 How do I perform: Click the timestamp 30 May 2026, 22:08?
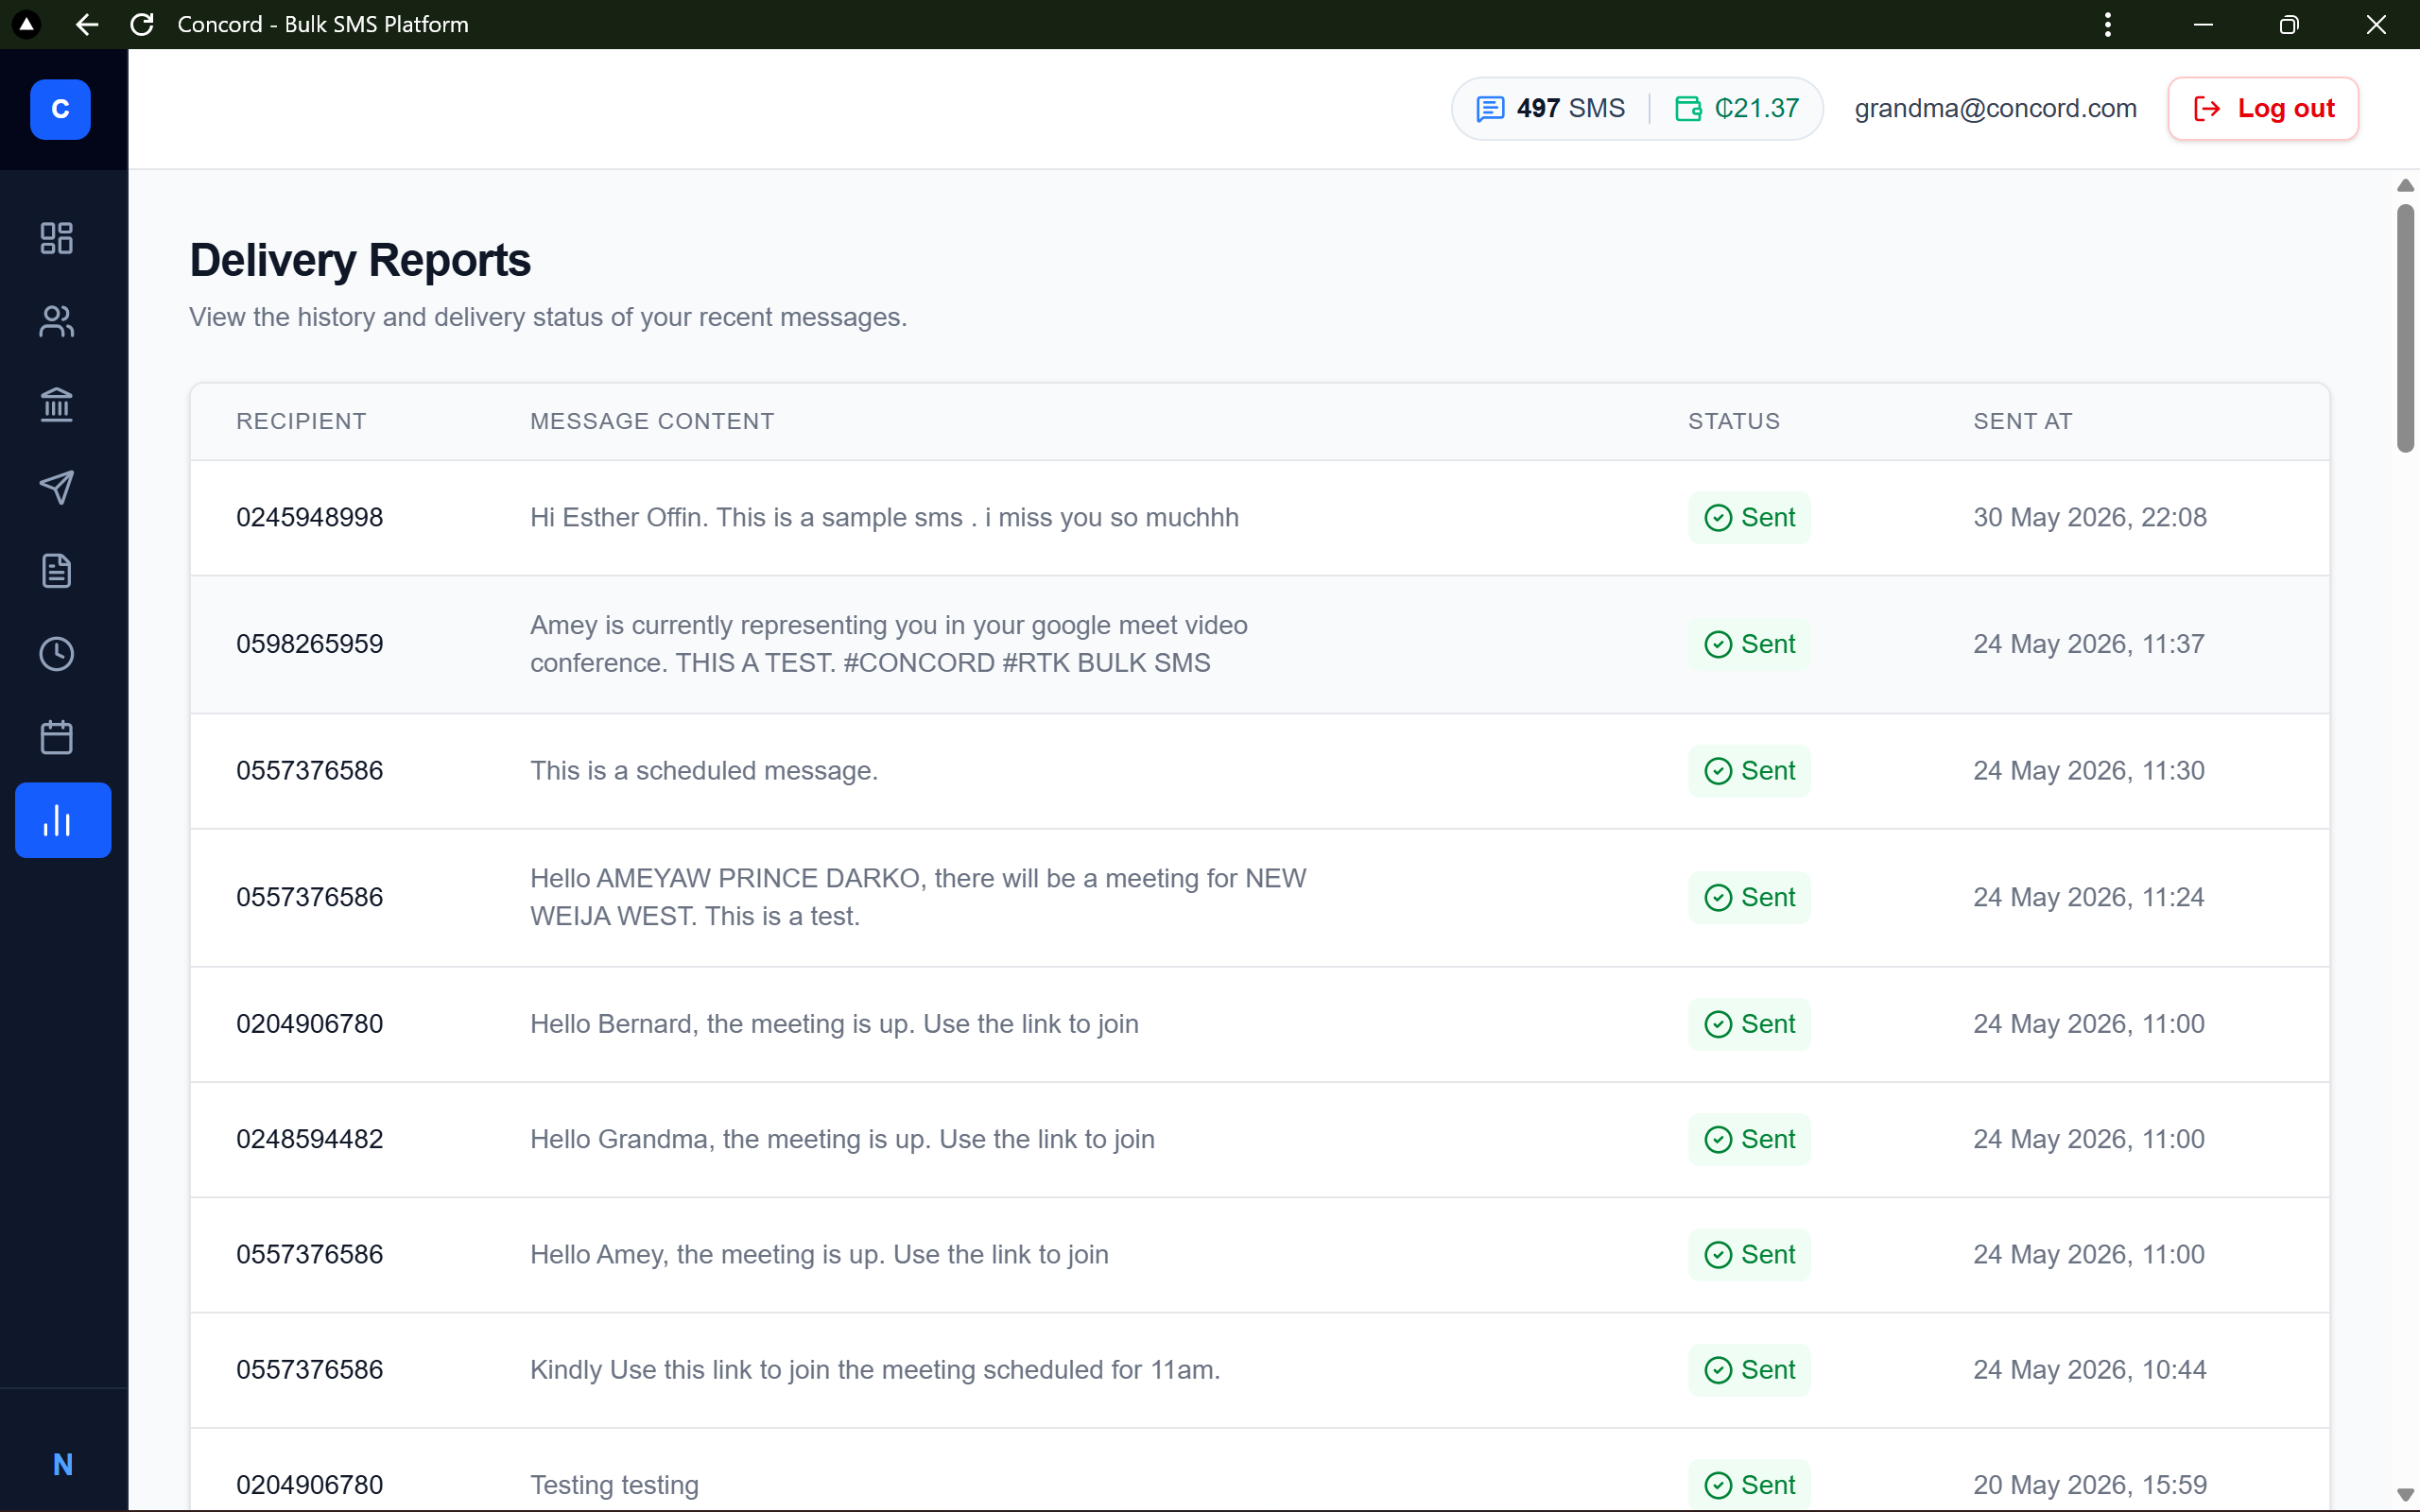pos(2089,517)
